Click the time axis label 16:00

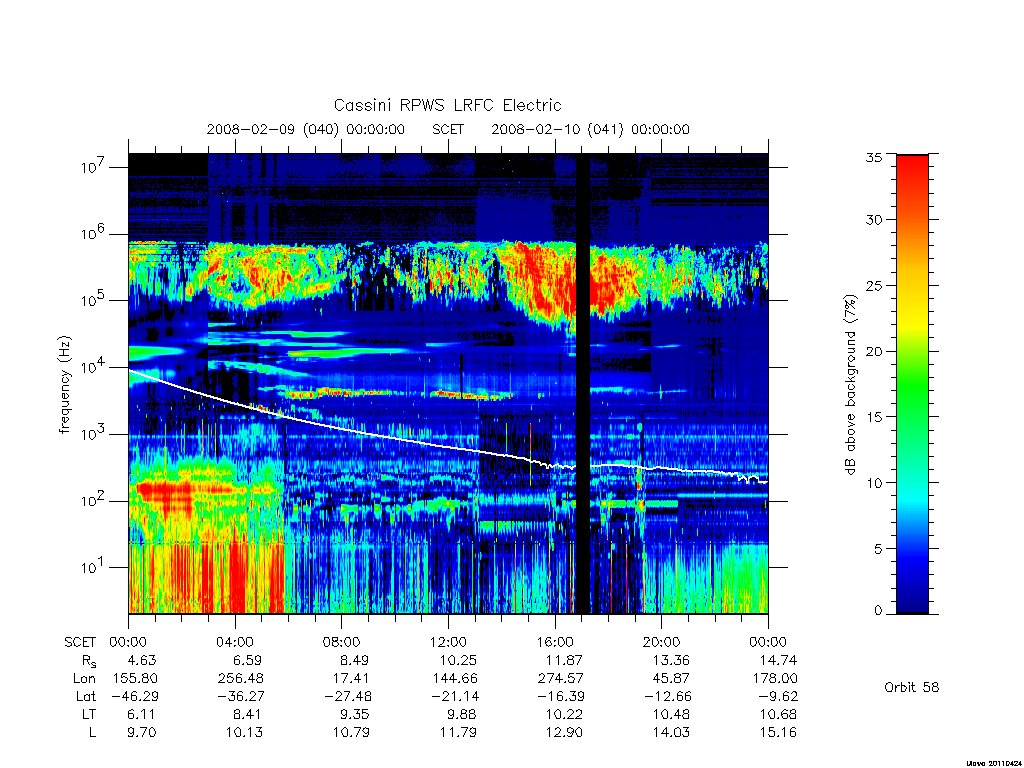554,642
